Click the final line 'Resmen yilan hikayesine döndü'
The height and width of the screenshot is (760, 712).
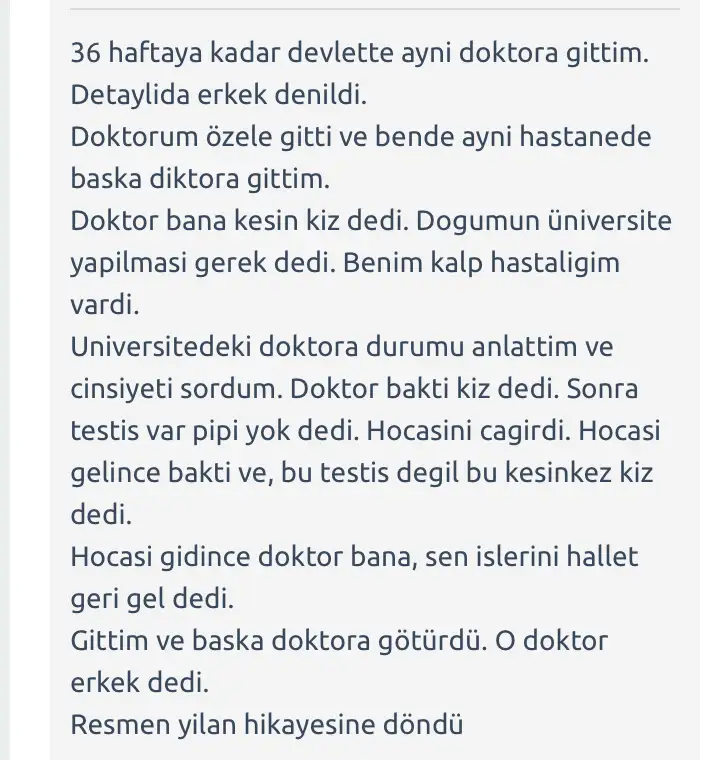point(267,725)
